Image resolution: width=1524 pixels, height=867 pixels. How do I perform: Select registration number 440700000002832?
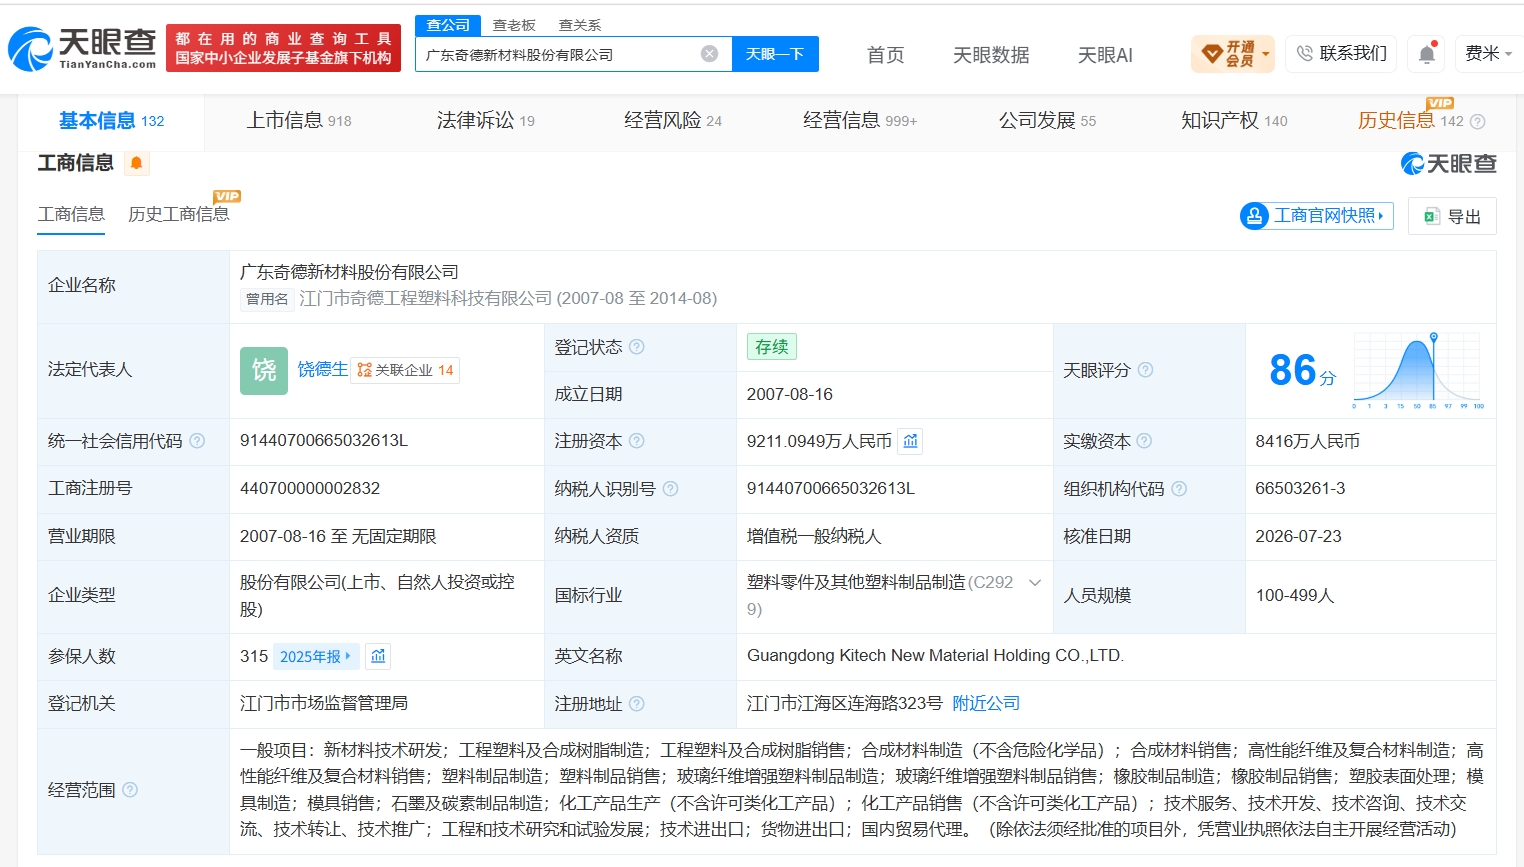[x=310, y=488]
